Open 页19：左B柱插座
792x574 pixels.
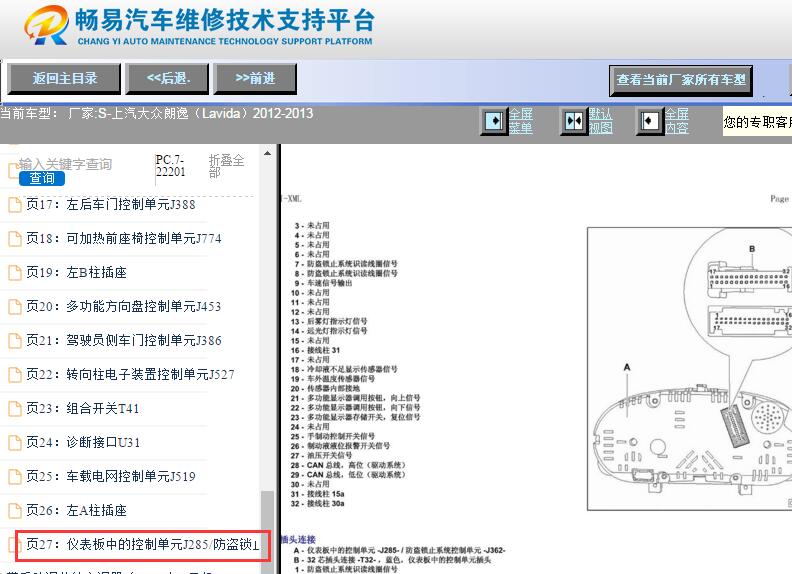pyautogui.click(x=76, y=273)
